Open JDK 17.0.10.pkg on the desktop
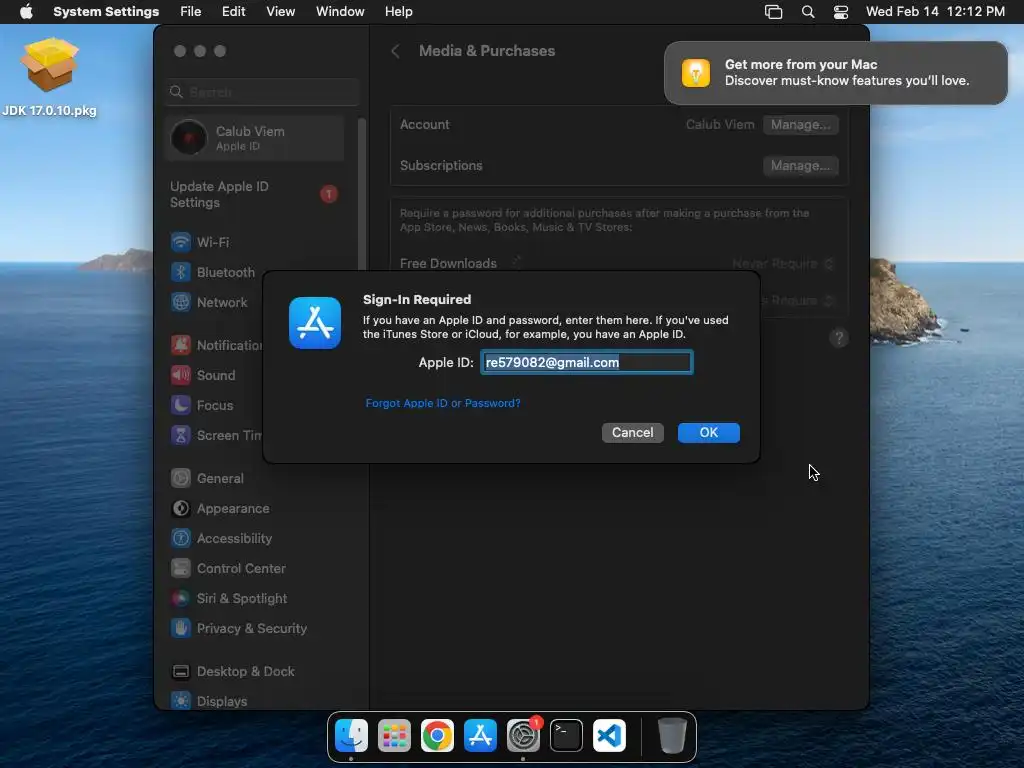The height and width of the screenshot is (768, 1024). [x=50, y=77]
